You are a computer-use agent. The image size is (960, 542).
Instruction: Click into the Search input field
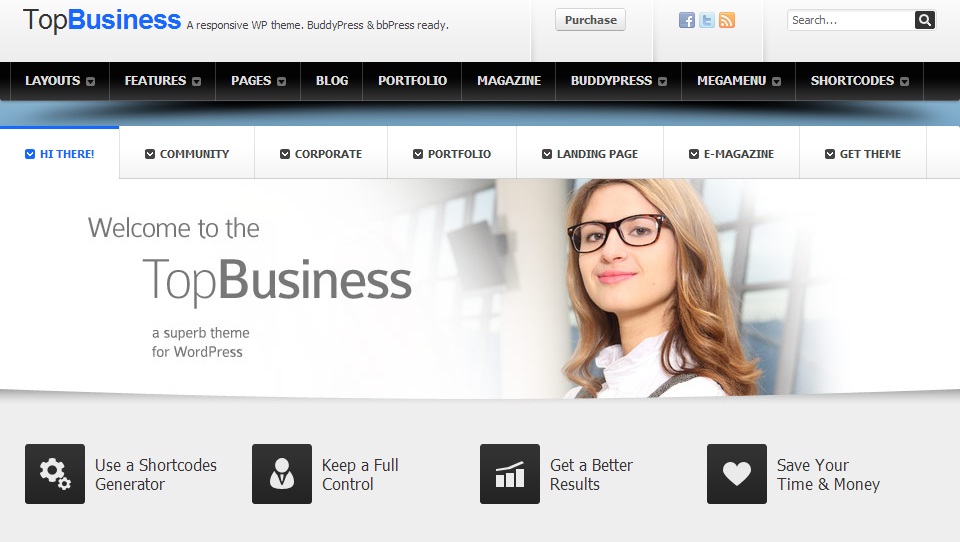tap(851, 20)
